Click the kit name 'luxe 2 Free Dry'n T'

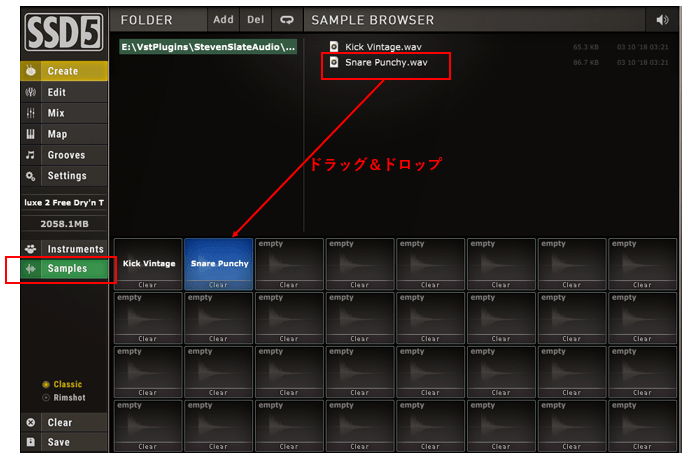coord(64,203)
